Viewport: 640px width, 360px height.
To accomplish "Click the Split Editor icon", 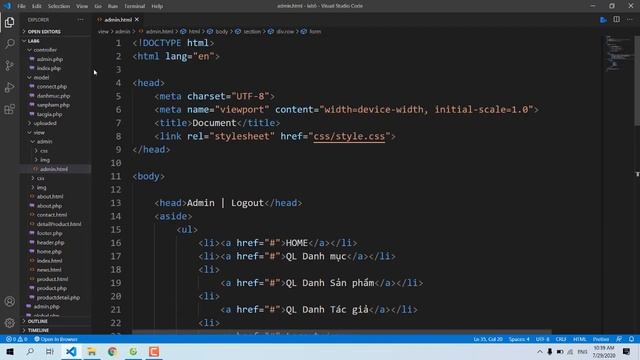I will 616,19.
